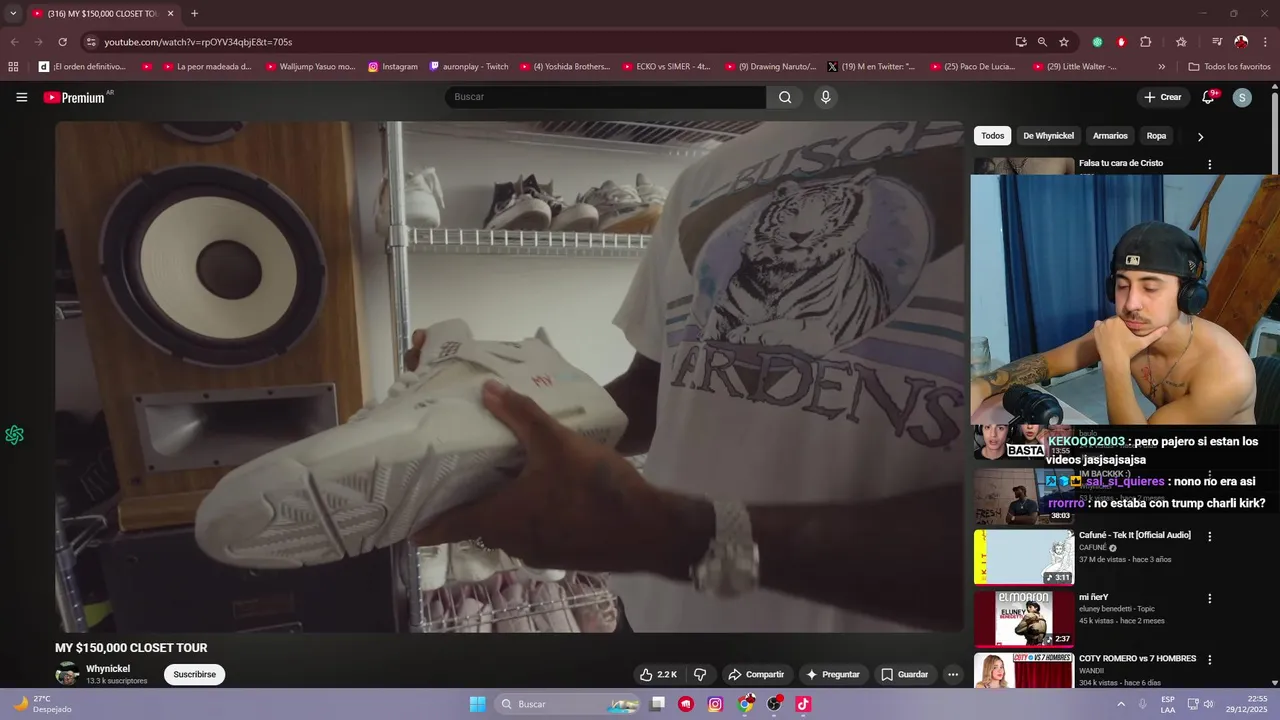The width and height of the screenshot is (1280, 720).
Task: Open a new Chrome tab
Action: point(194,13)
